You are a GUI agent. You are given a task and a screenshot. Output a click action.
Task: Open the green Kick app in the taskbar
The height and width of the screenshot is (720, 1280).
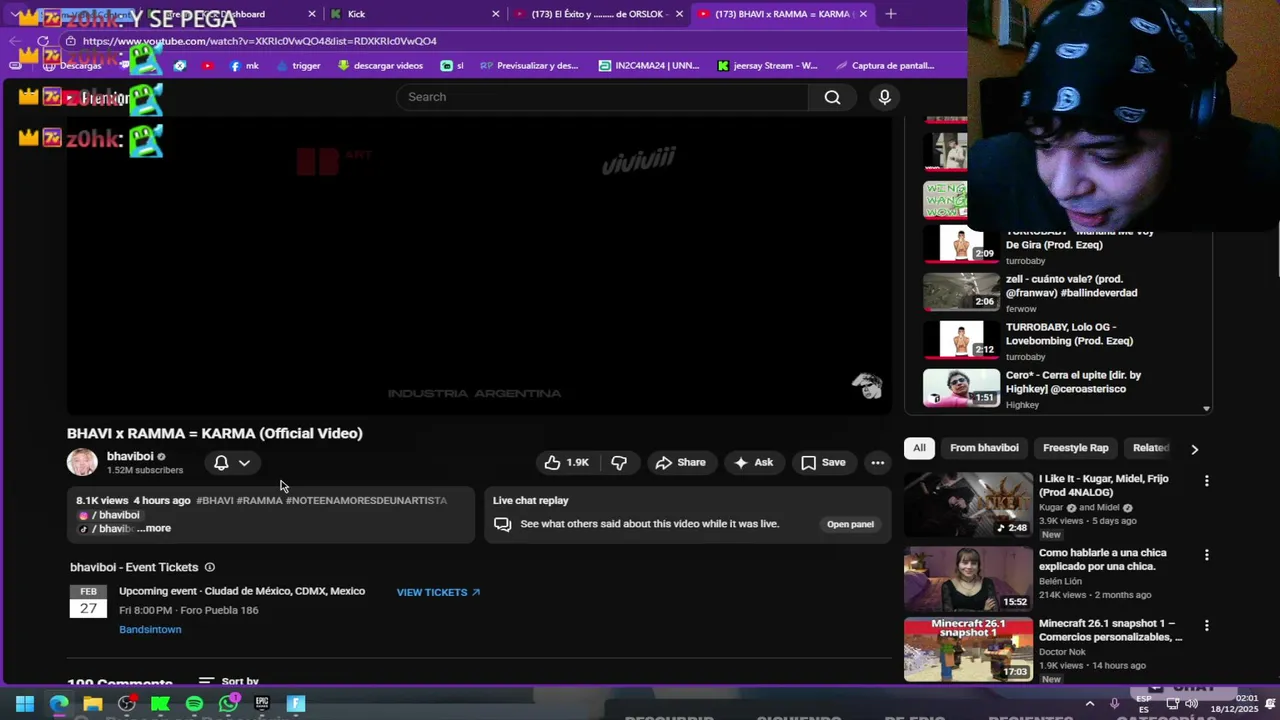pyautogui.click(x=160, y=703)
